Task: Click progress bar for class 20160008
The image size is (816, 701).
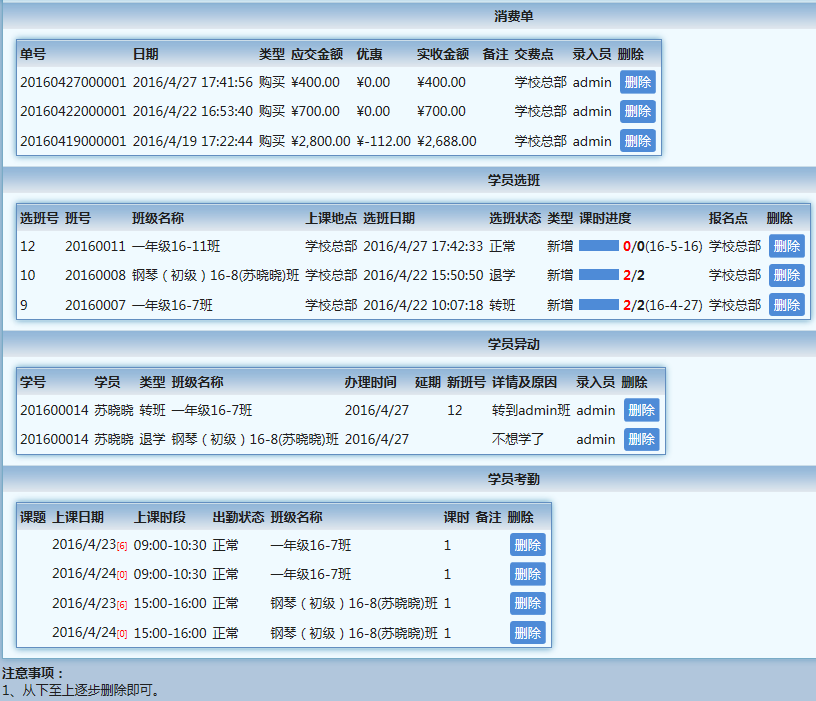Action: point(598,275)
